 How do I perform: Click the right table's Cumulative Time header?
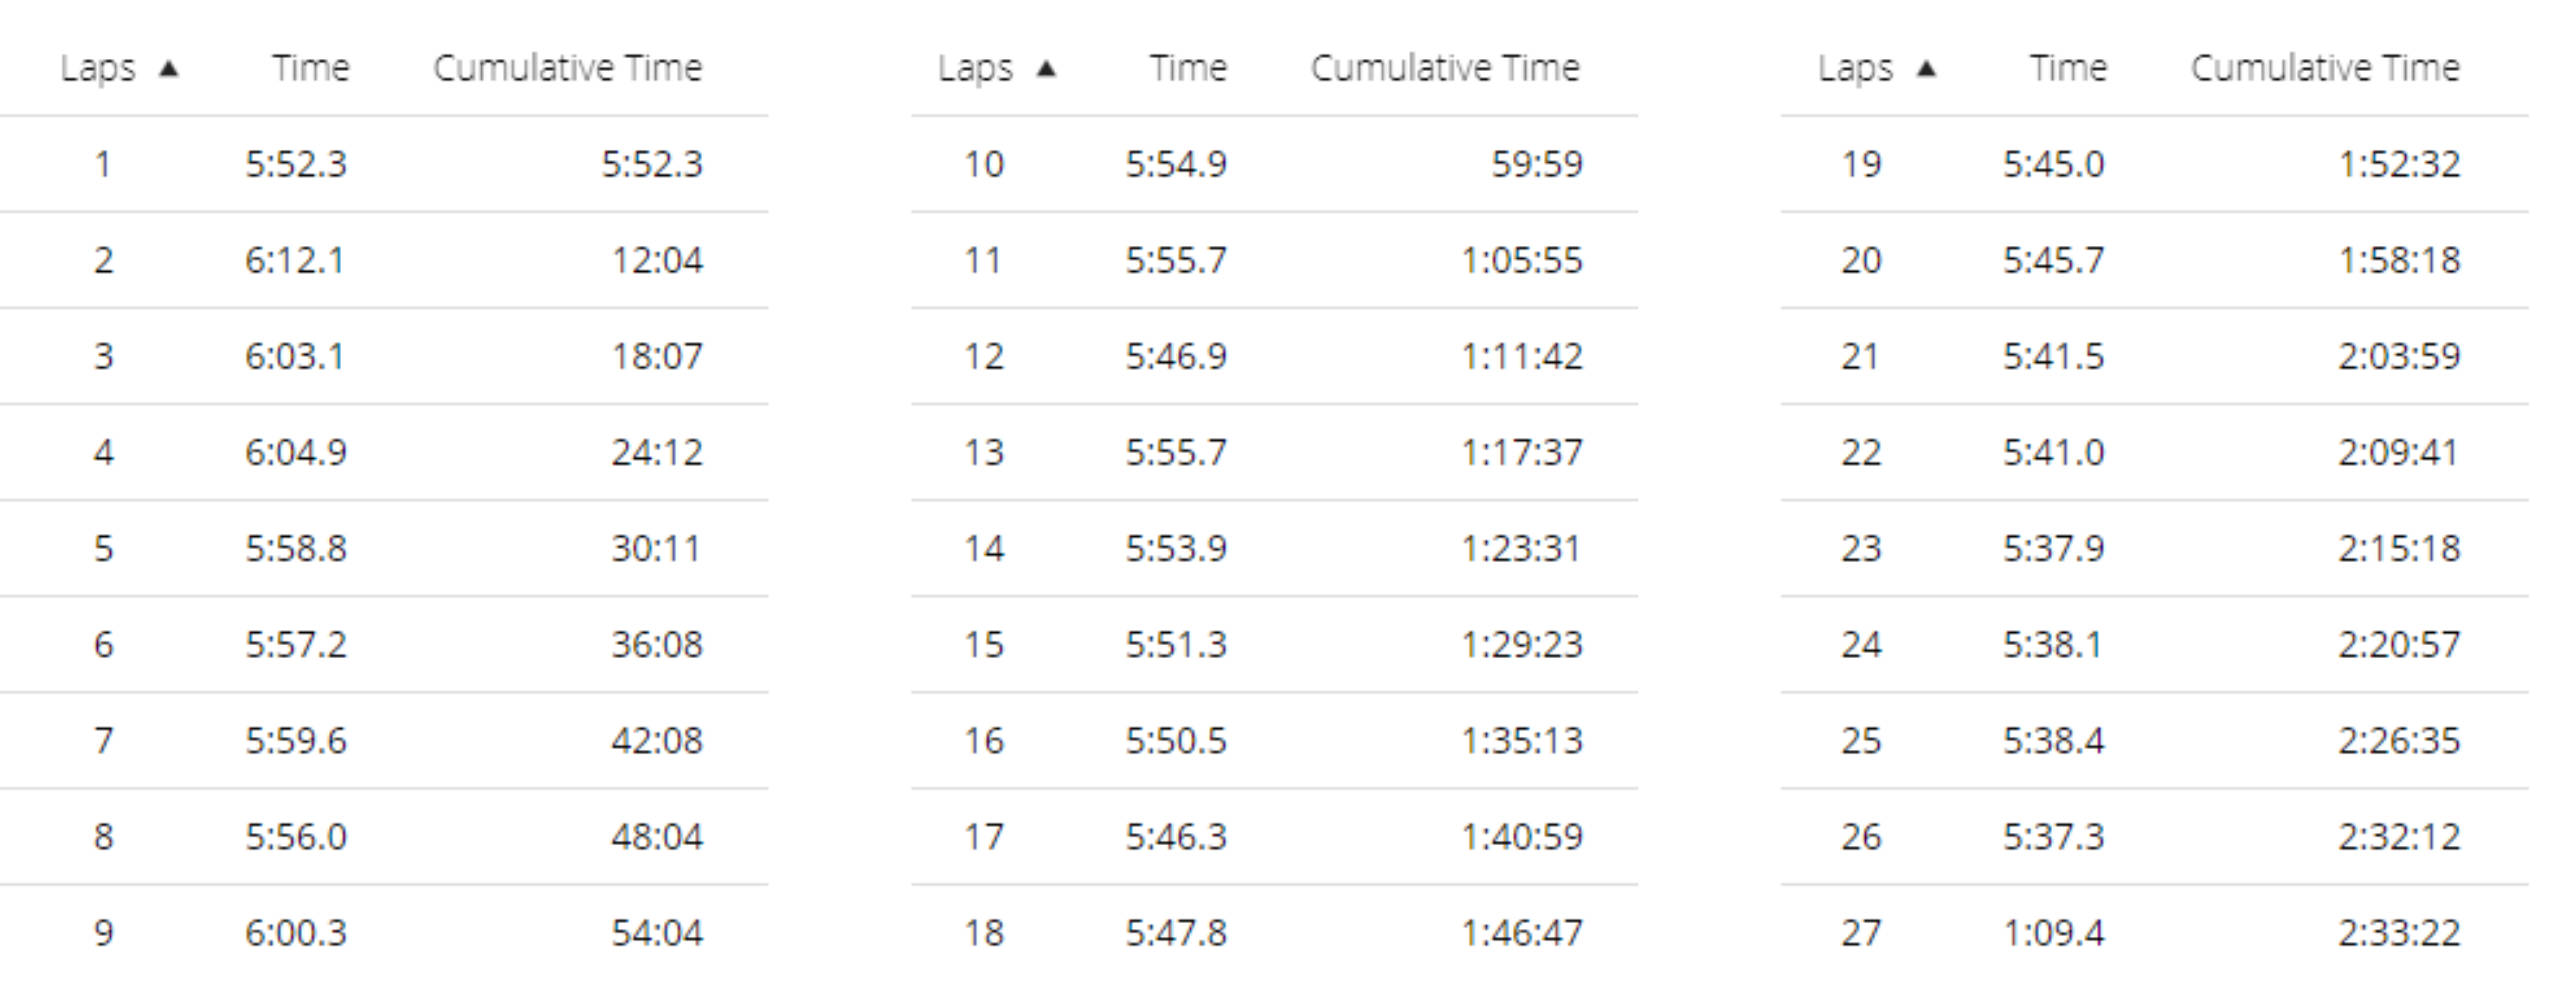(x=2325, y=68)
